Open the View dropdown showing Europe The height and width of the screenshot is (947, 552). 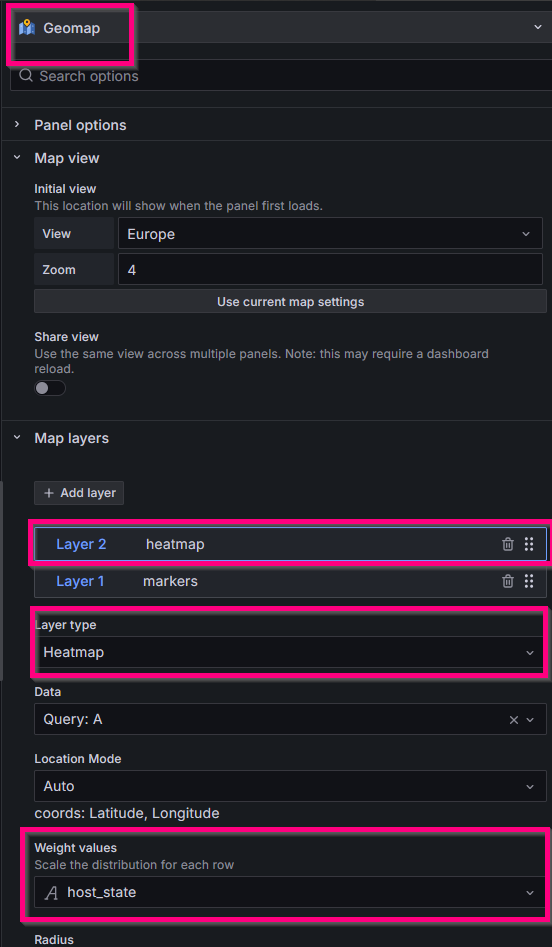330,234
